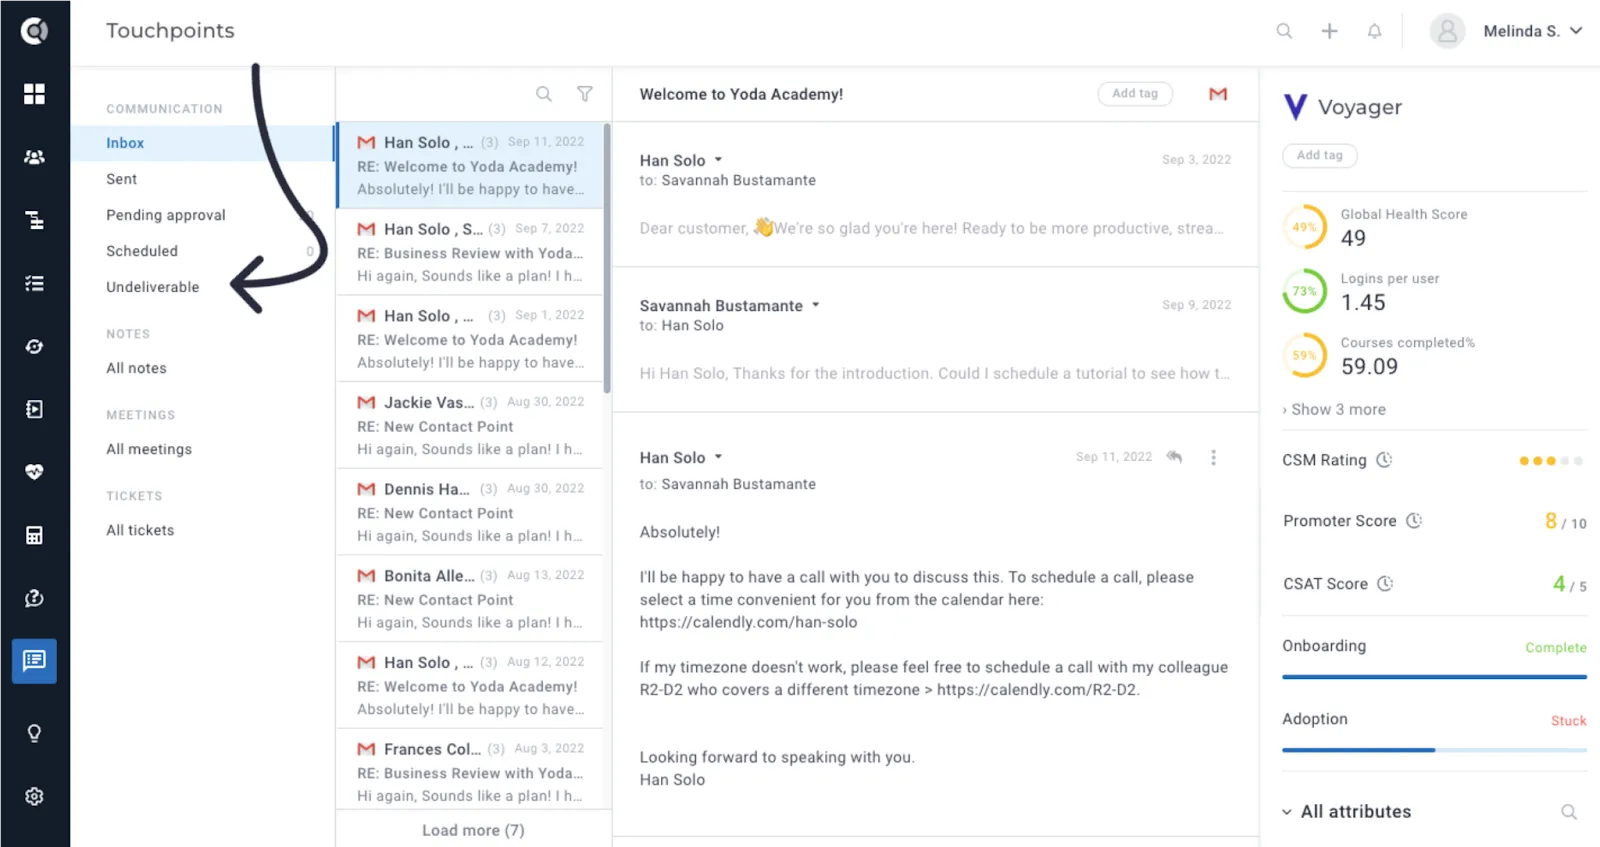This screenshot has width=1600, height=847.
Task: Open the settings gear icon in sidebar
Action: coord(34,797)
